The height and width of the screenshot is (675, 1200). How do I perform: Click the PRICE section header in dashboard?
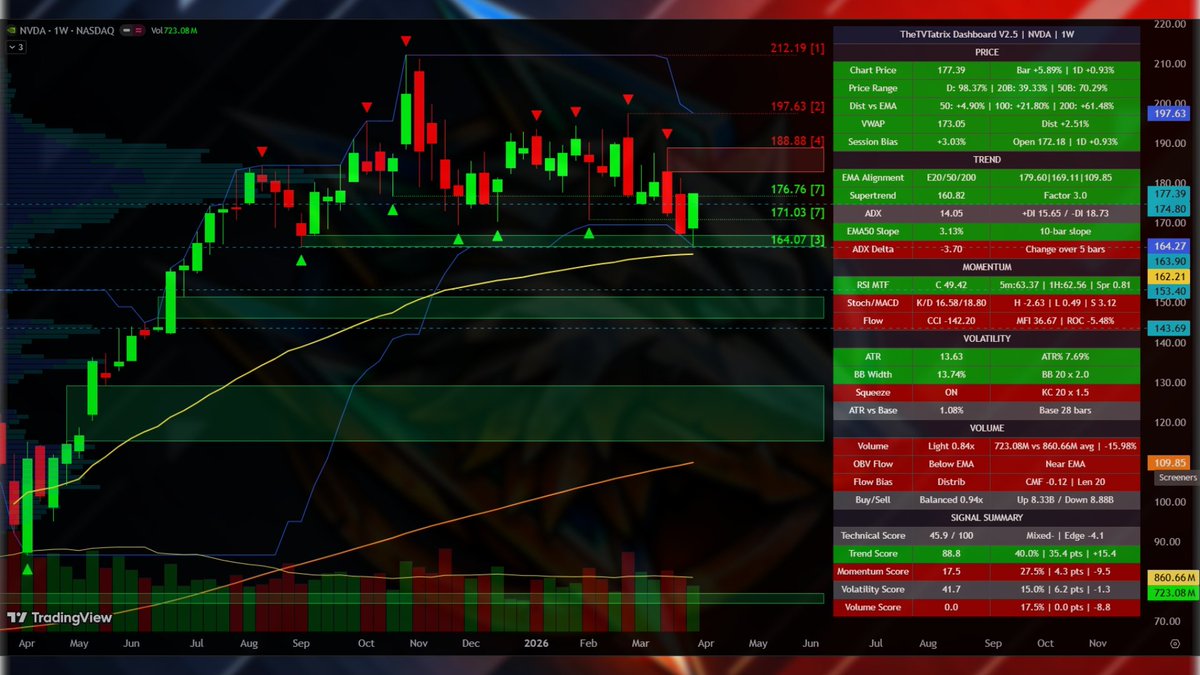986,52
